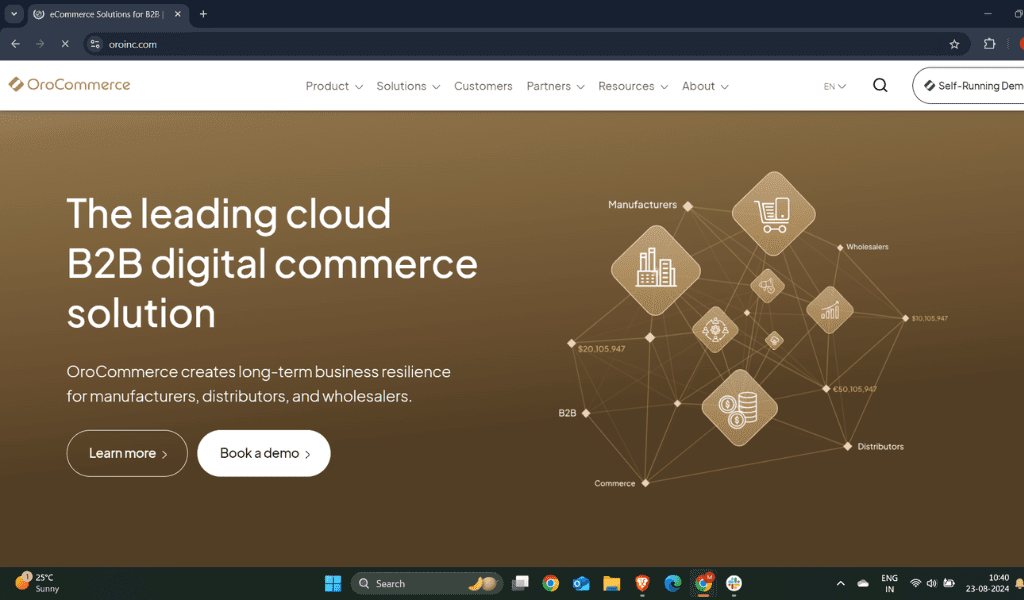Open the clock and date 23-08-2024

pos(987,583)
